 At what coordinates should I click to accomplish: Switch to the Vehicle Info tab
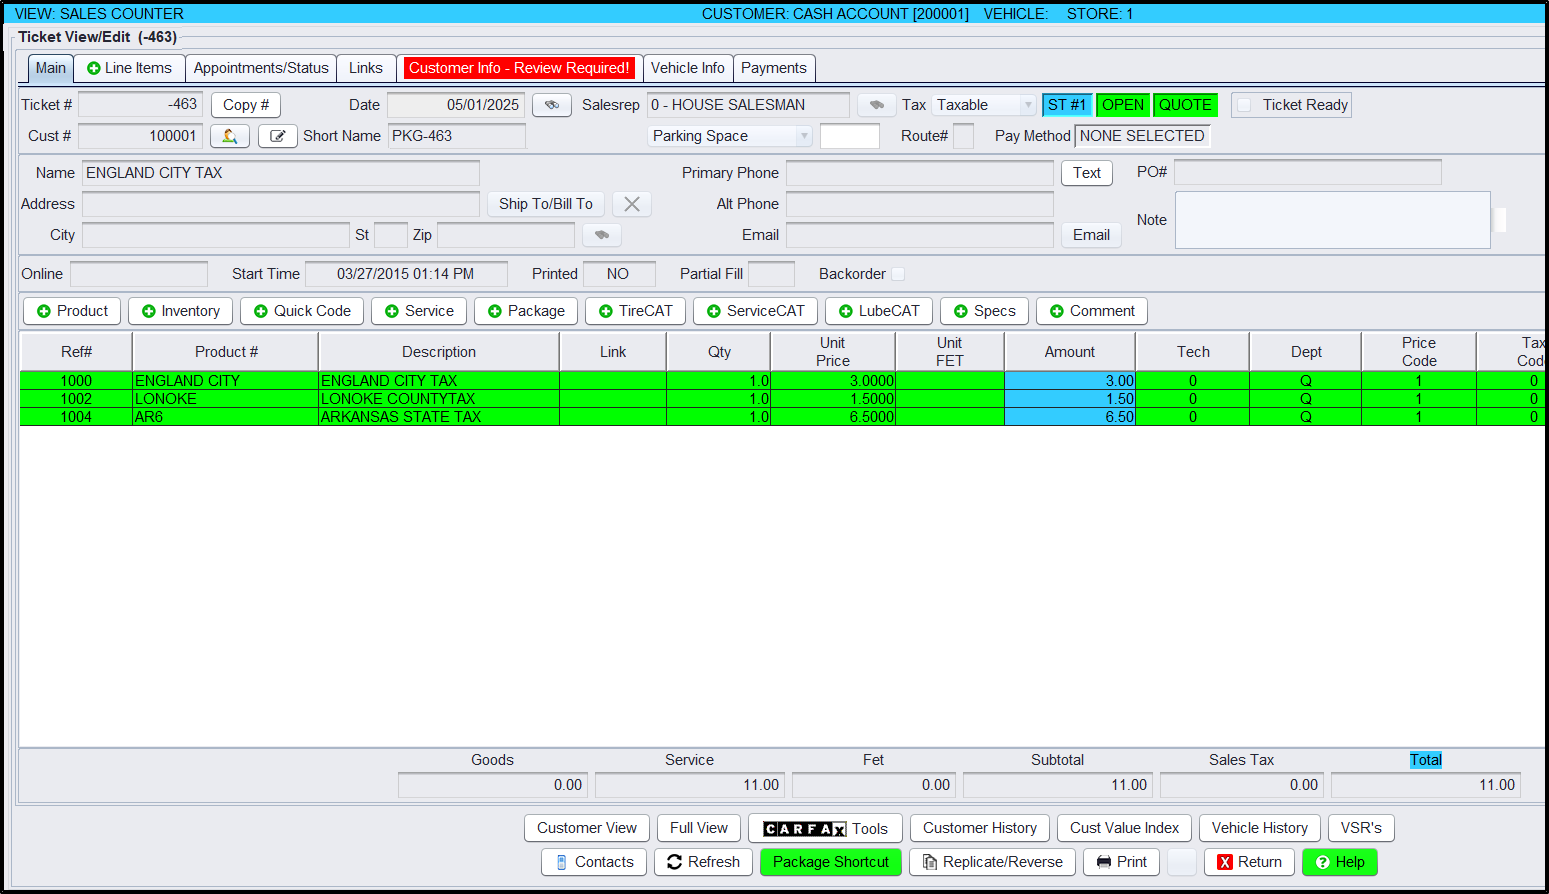[x=687, y=68]
